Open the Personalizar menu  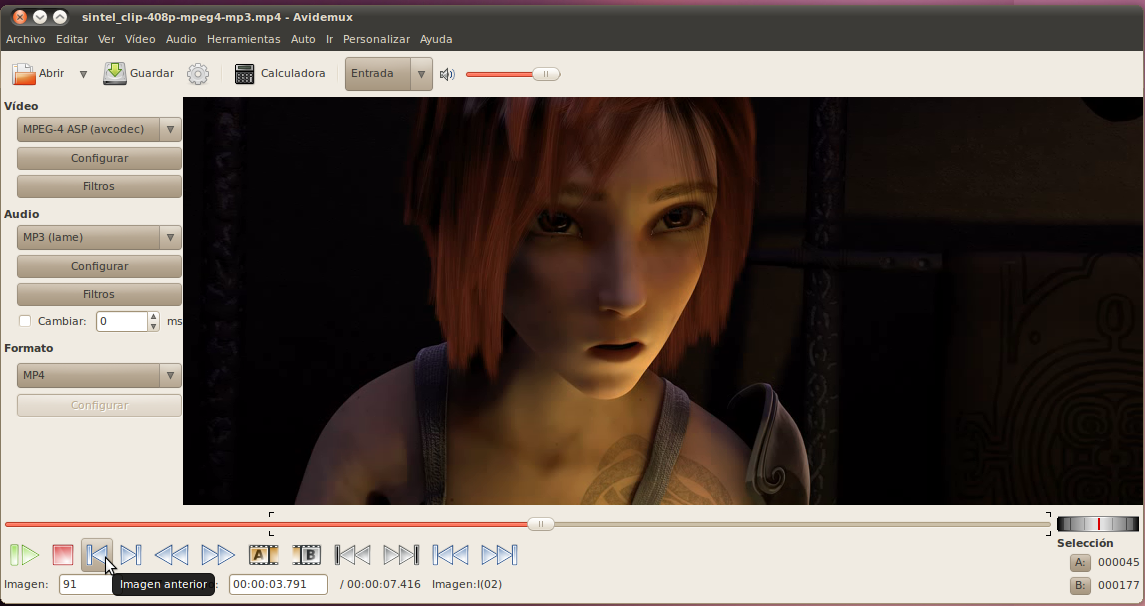point(376,39)
